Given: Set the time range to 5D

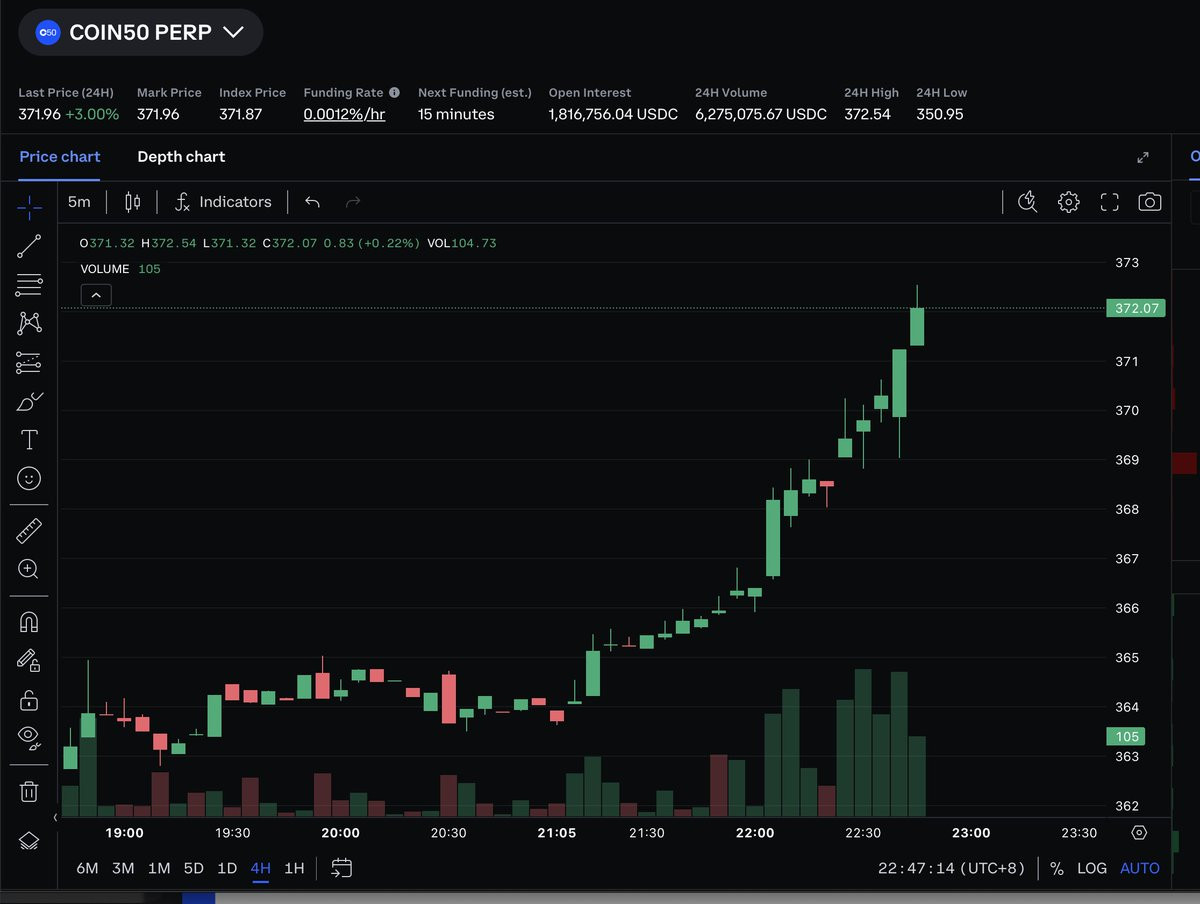Looking at the screenshot, I should 194,868.
